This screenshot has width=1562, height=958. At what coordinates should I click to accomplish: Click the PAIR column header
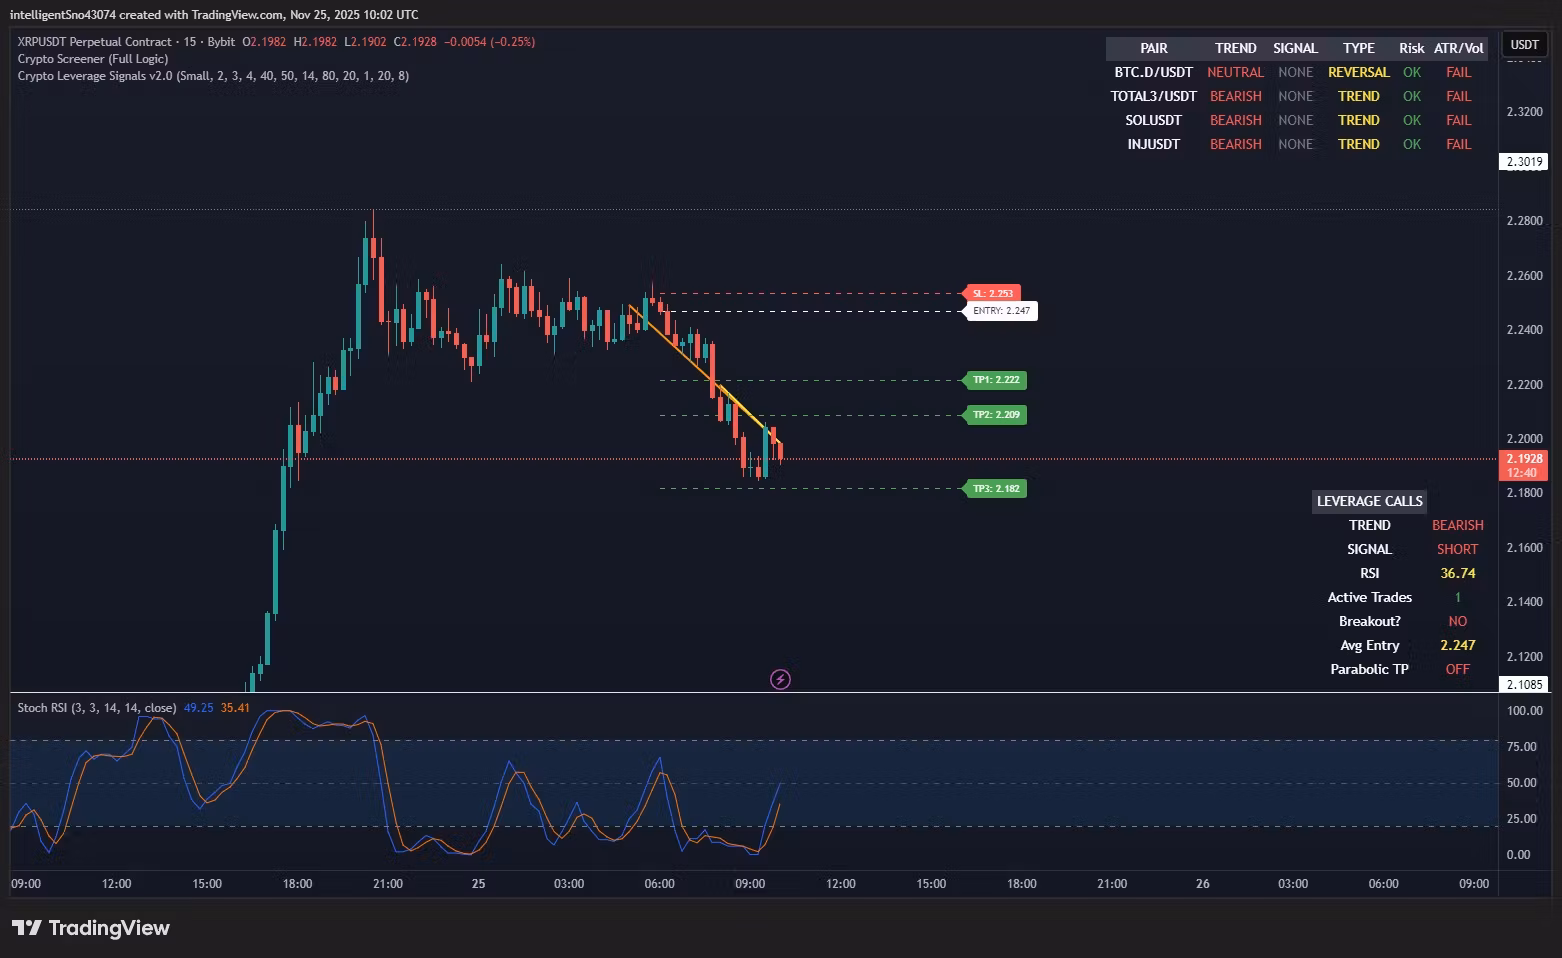coord(1154,48)
